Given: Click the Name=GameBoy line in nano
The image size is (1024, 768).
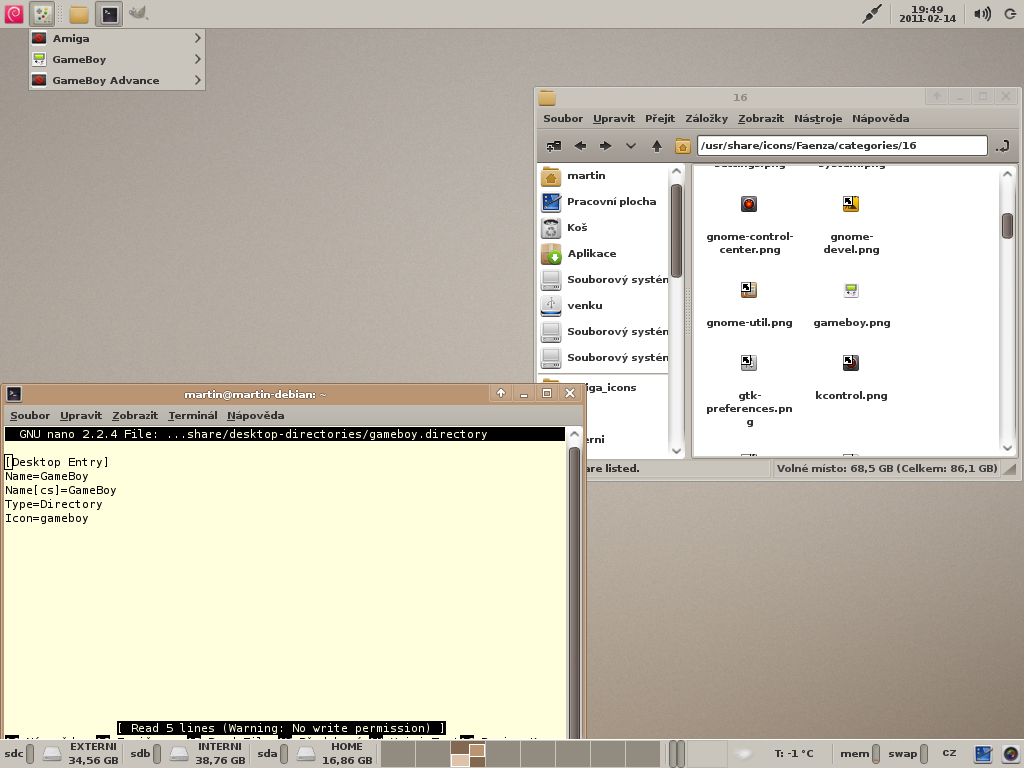Looking at the screenshot, I should tap(47, 476).
